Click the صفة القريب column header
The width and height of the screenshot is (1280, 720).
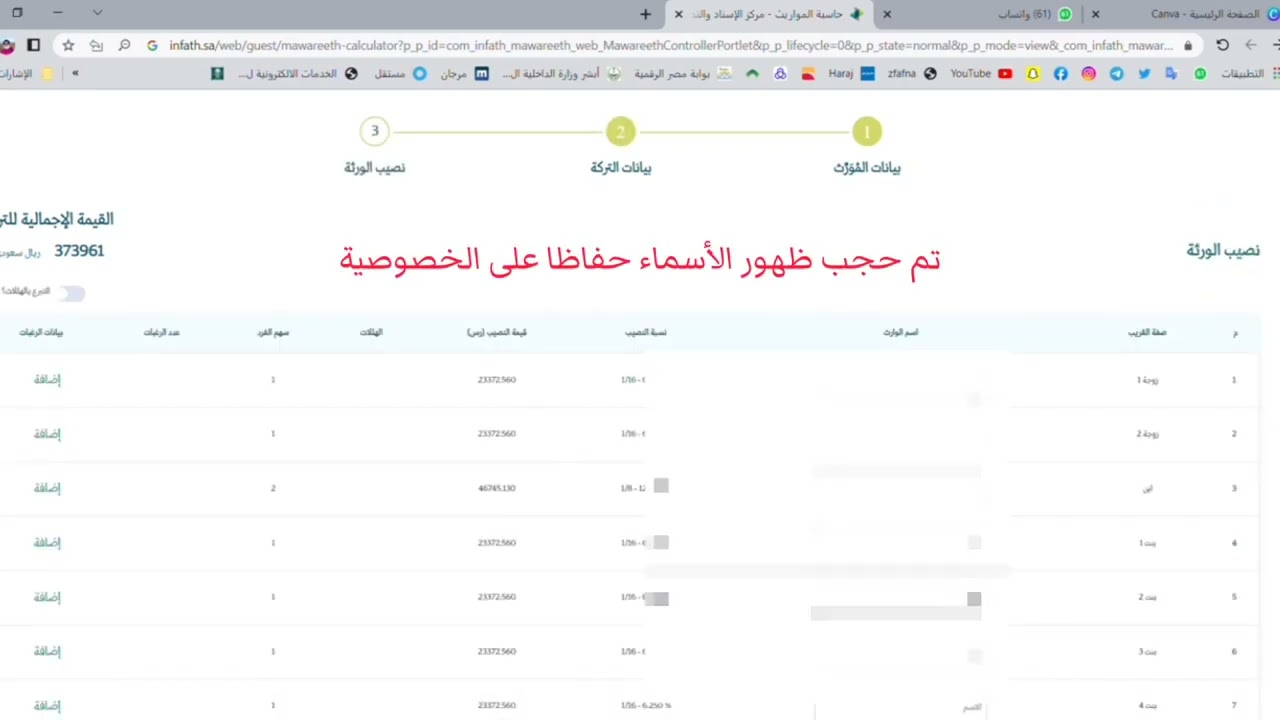tap(1147, 332)
